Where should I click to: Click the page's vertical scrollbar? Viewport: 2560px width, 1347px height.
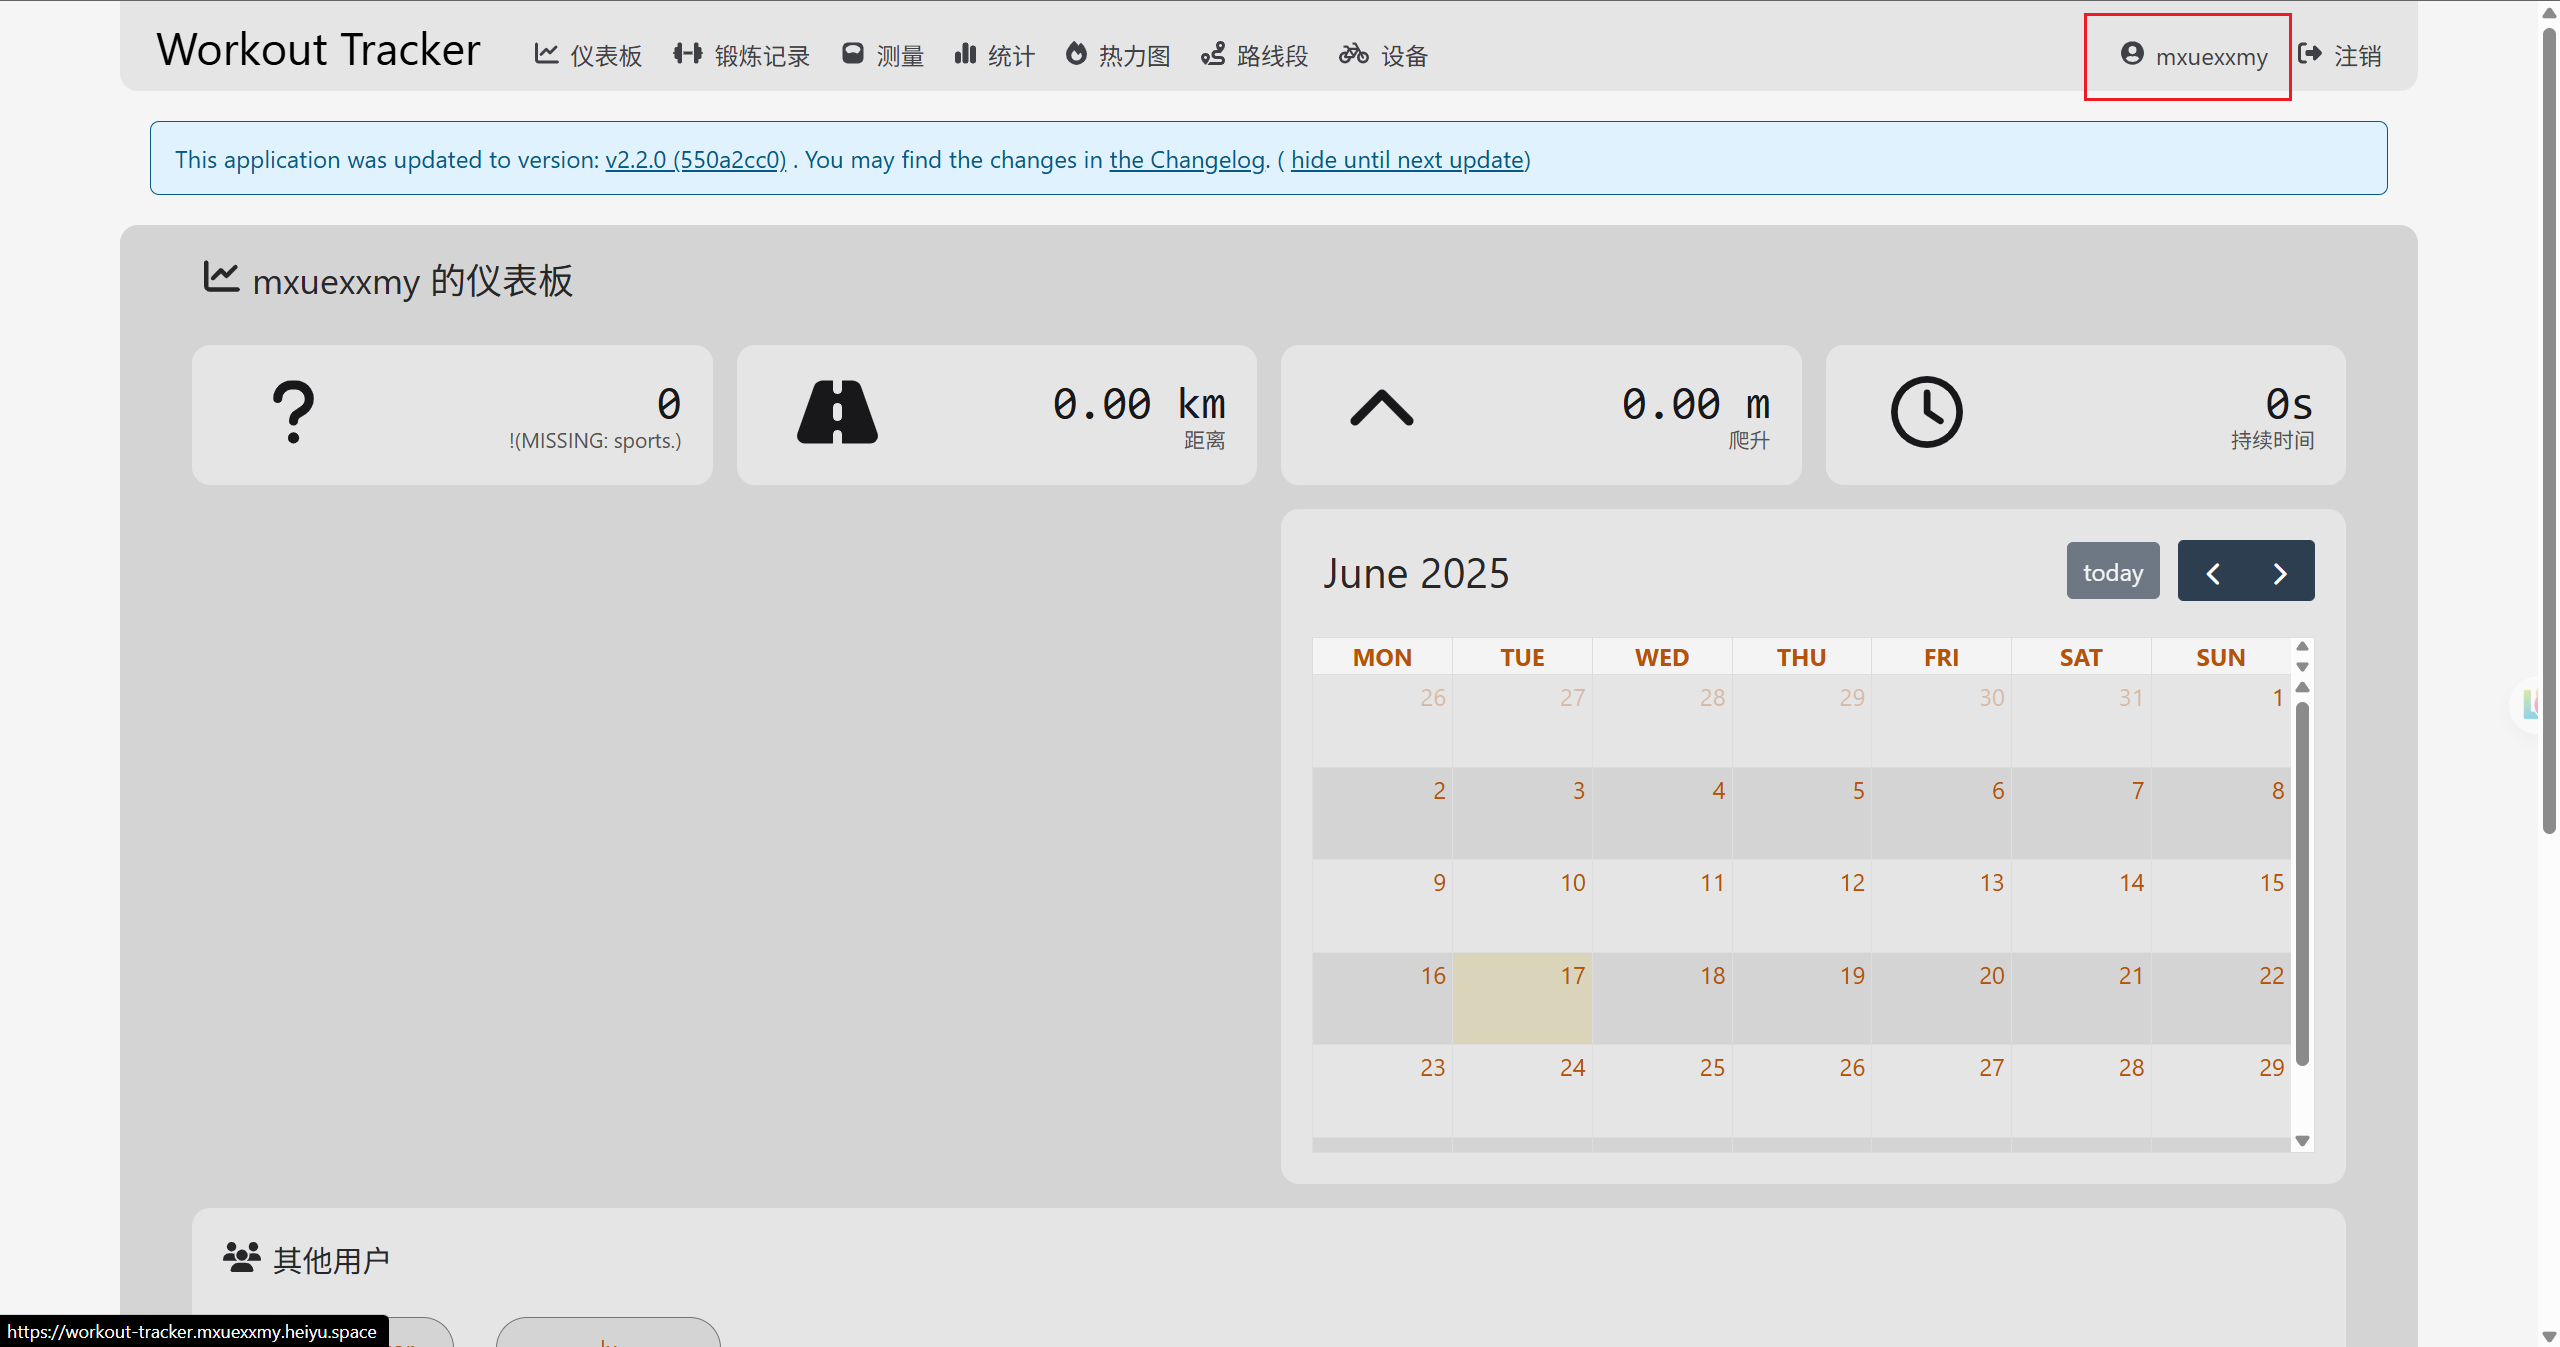point(2549,430)
